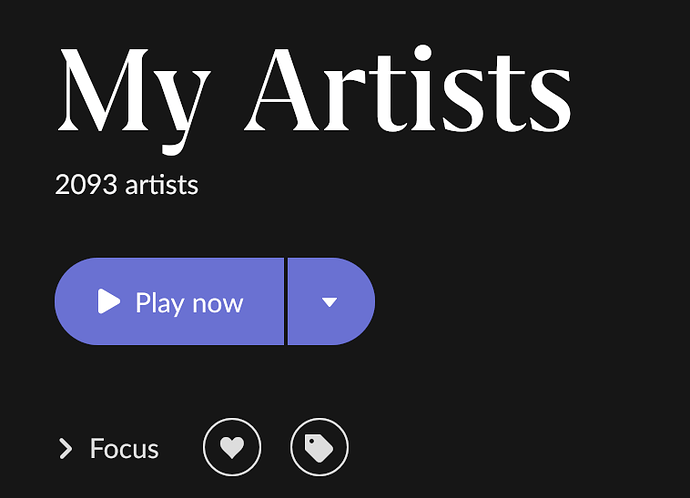This screenshot has width=690, height=498.
Task: Filter artists by favorites with heart button
Action: pyautogui.click(x=232, y=447)
